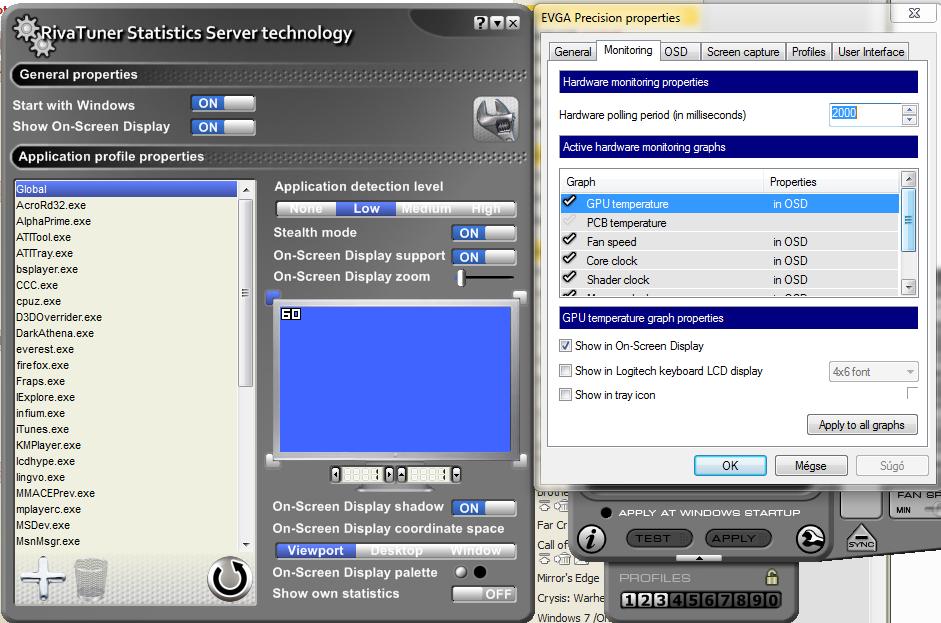Set detection level to High
The height and width of the screenshot is (623, 941).
point(486,209)
